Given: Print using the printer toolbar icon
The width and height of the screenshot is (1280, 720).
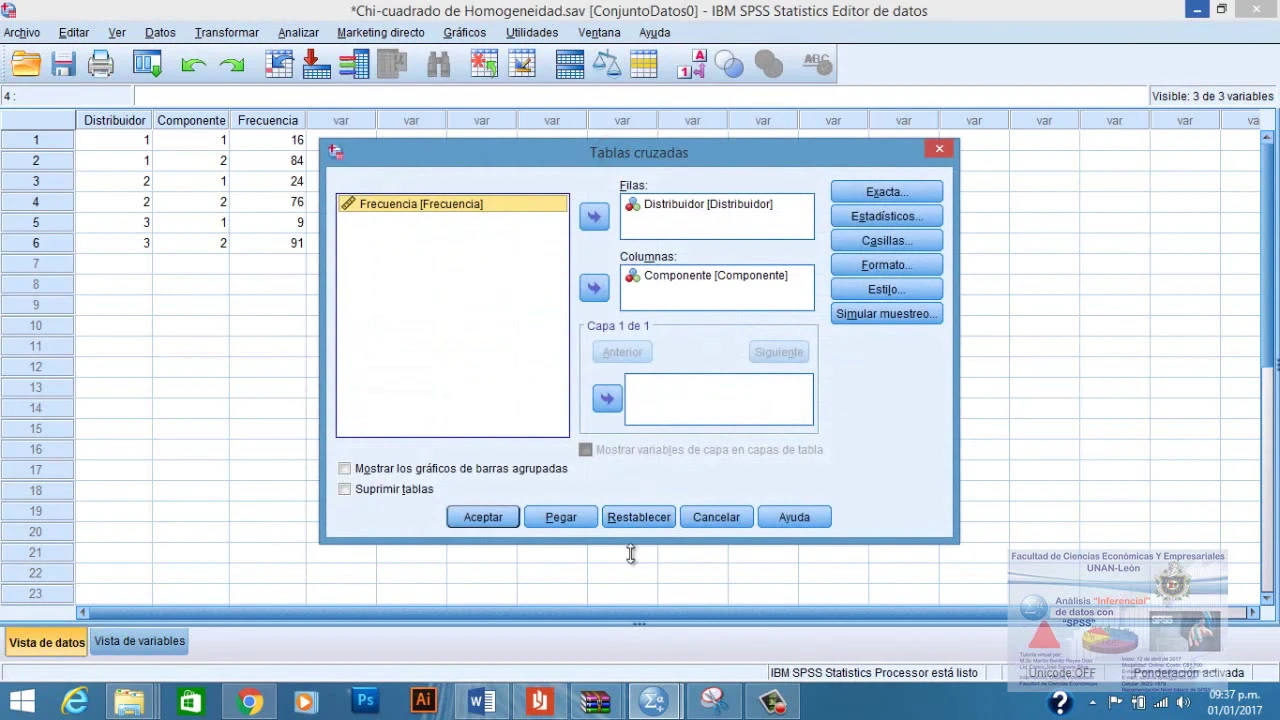Looking at the screenshot, I should (101, 65).
